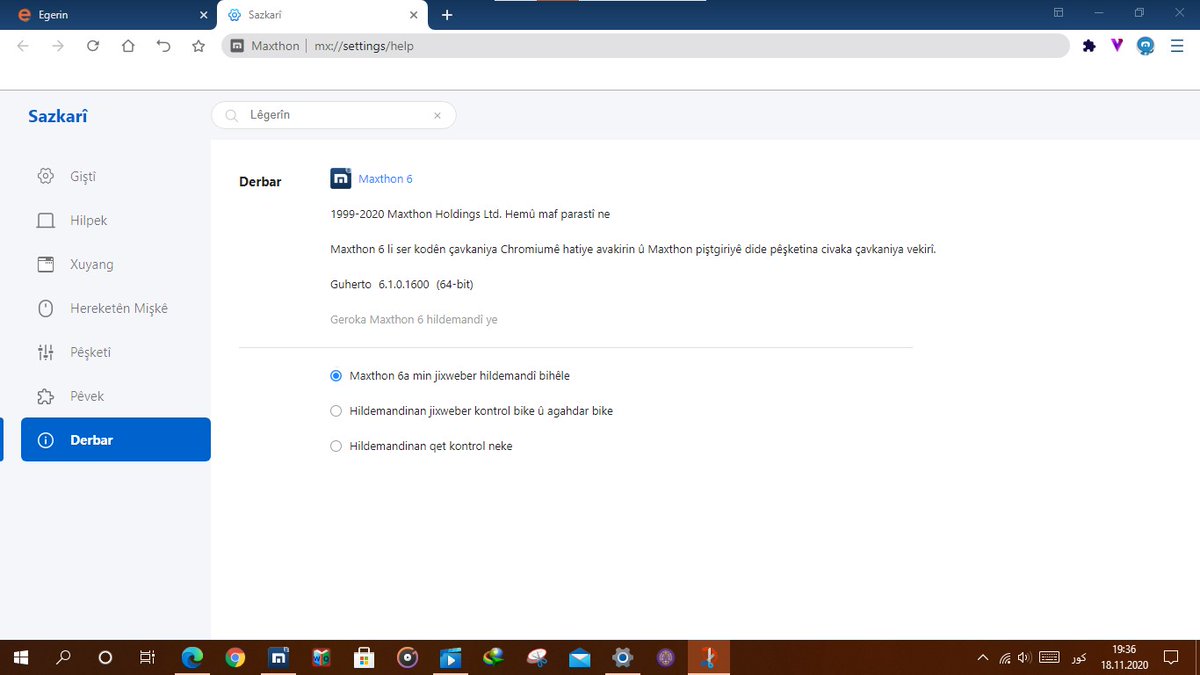
Task: Open Task View on the taskbar
Action: coord(147,657)
